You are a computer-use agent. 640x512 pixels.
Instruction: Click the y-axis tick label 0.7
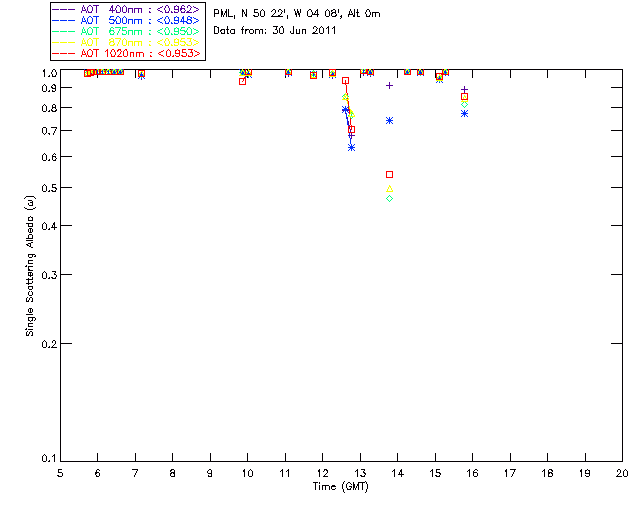pos(49,131)
